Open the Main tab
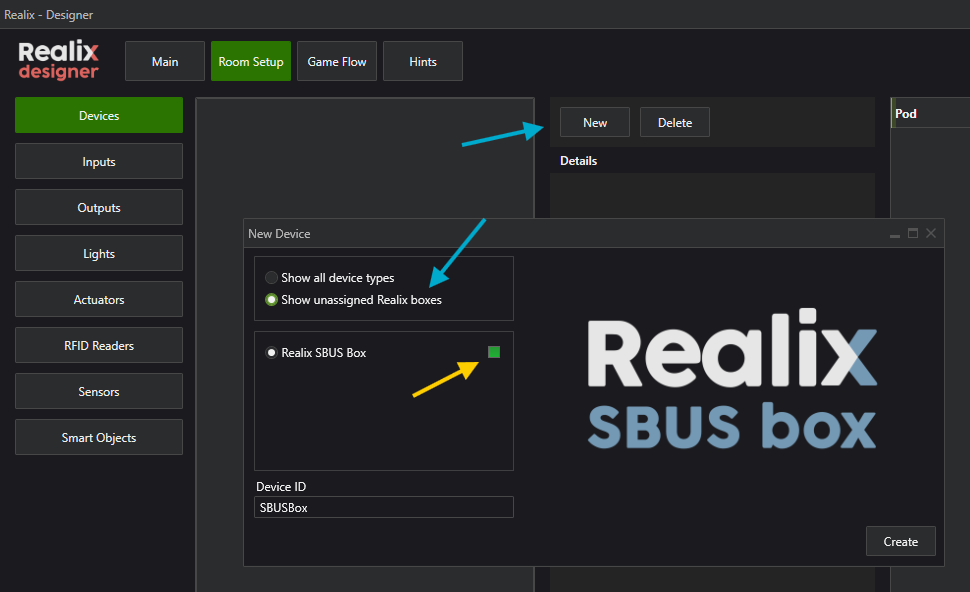 tap(165, 61)
